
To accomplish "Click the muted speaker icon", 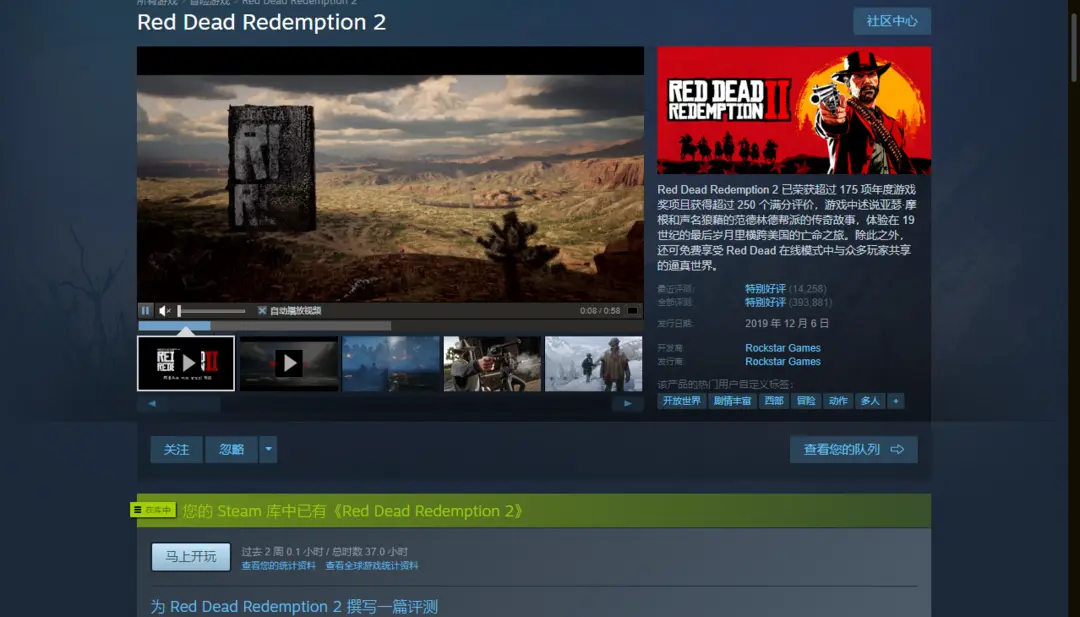I will pyautogui.click(x=165, y=311).
